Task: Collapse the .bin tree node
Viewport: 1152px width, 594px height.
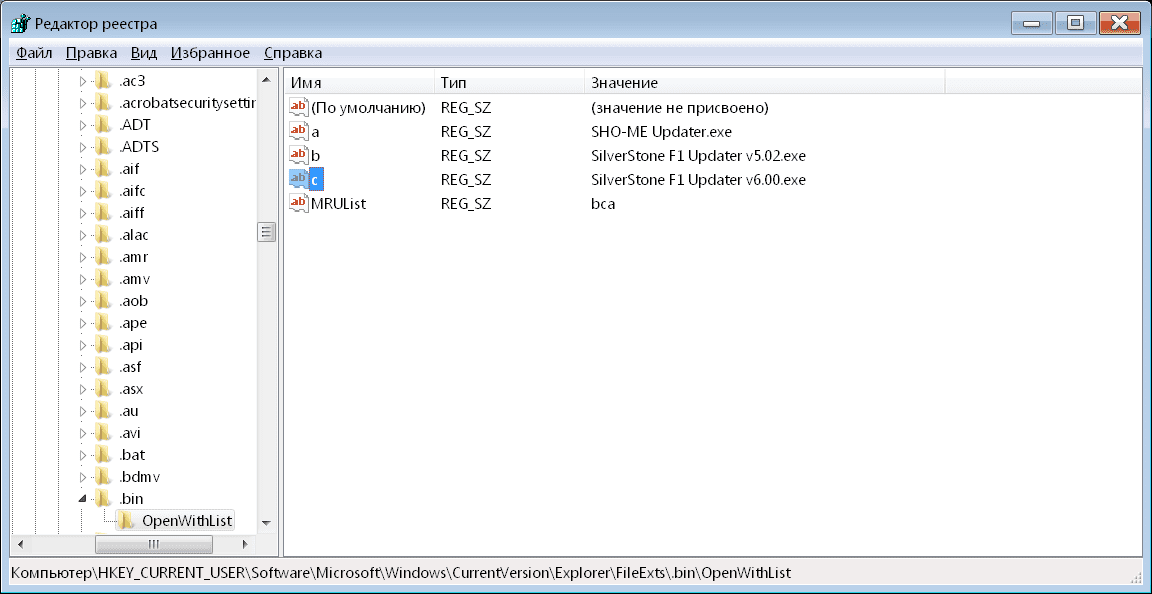Action: (x=83, y=498)
